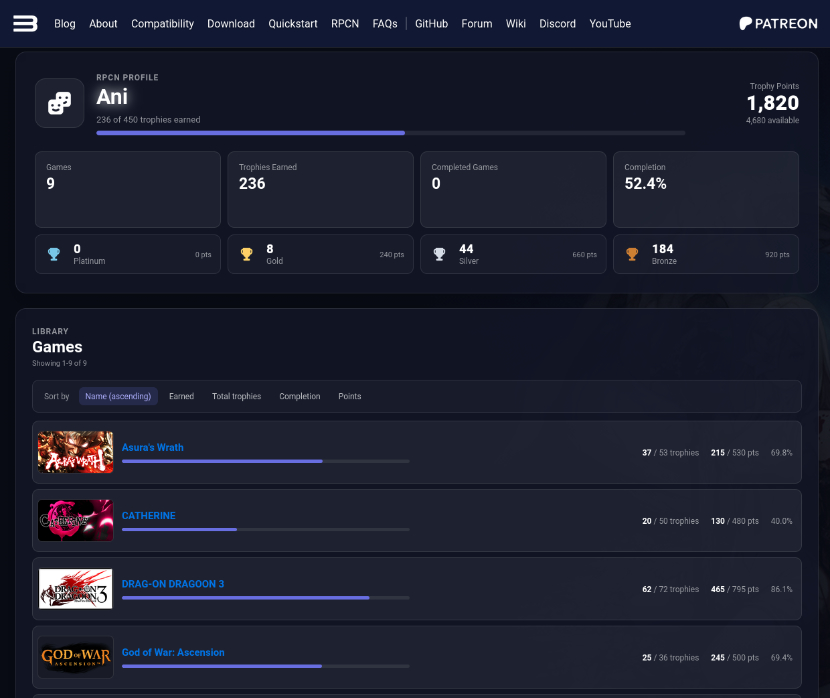Open the Blog menu item
Viewport: 830px width, 698px height.
(x=65, y=24)
